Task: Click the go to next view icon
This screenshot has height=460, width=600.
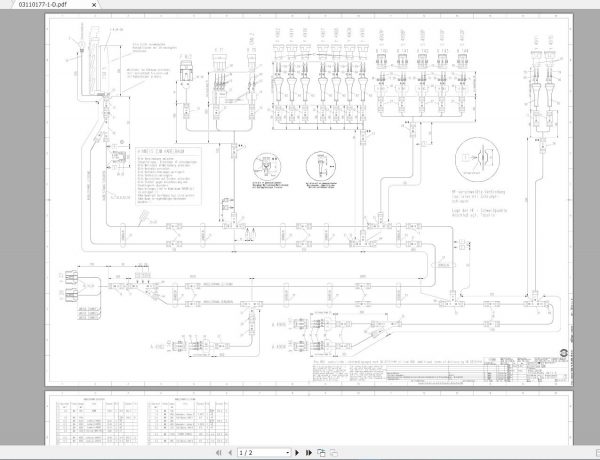Action: point(334,453)
